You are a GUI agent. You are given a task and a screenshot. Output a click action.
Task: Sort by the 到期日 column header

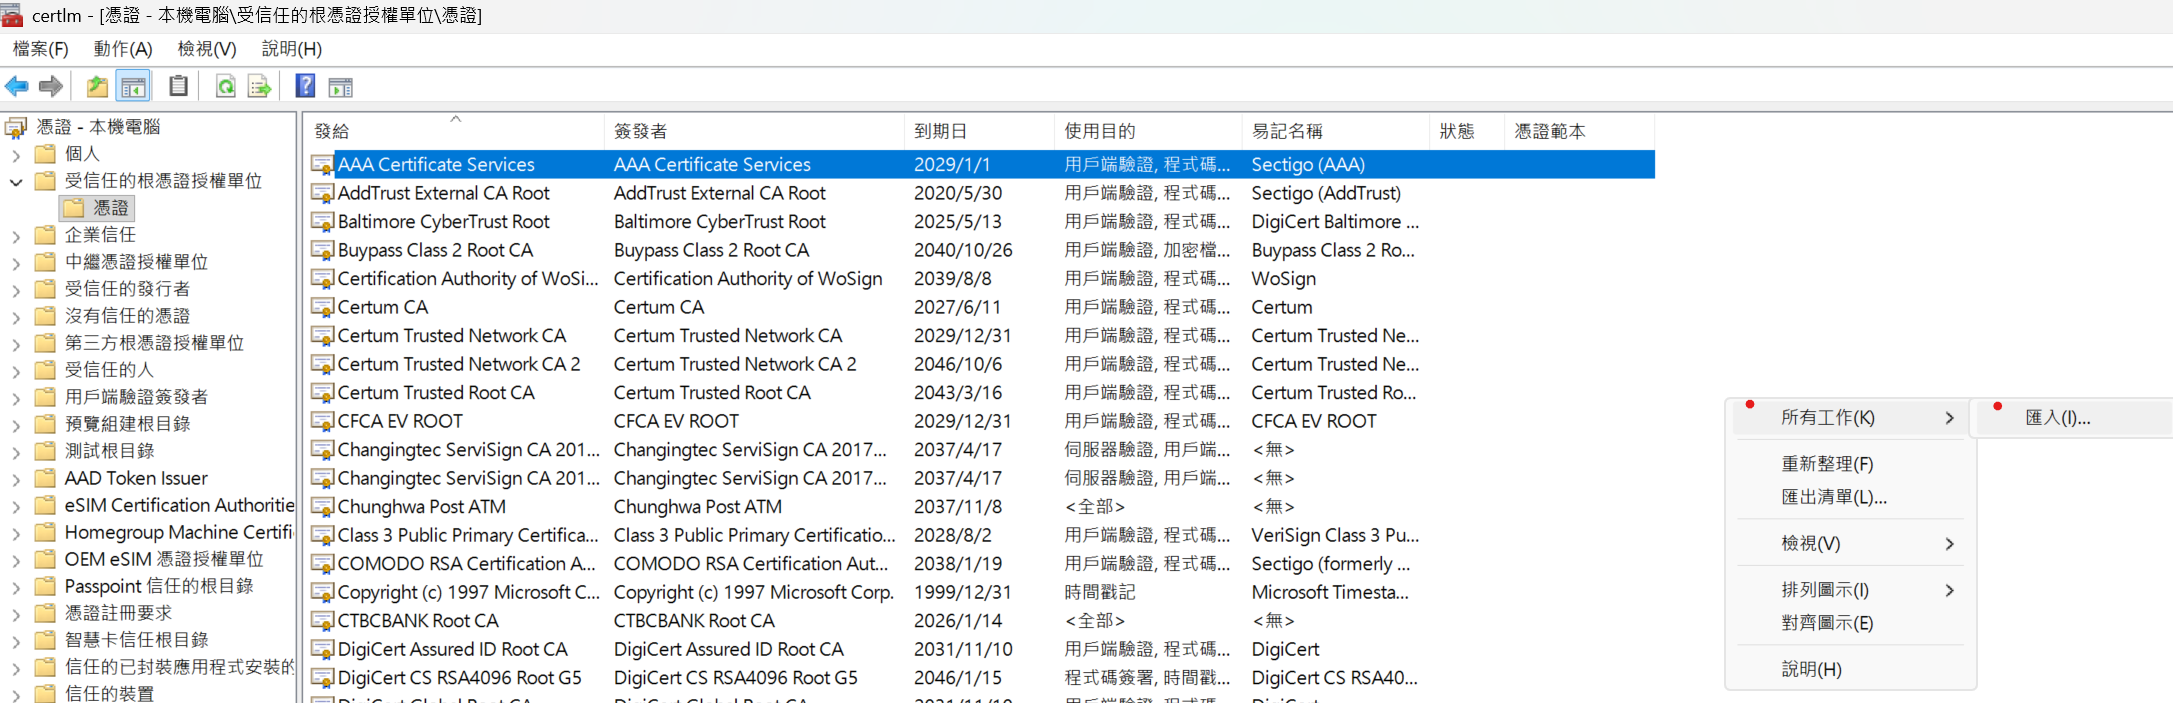(x=979, y=131)
